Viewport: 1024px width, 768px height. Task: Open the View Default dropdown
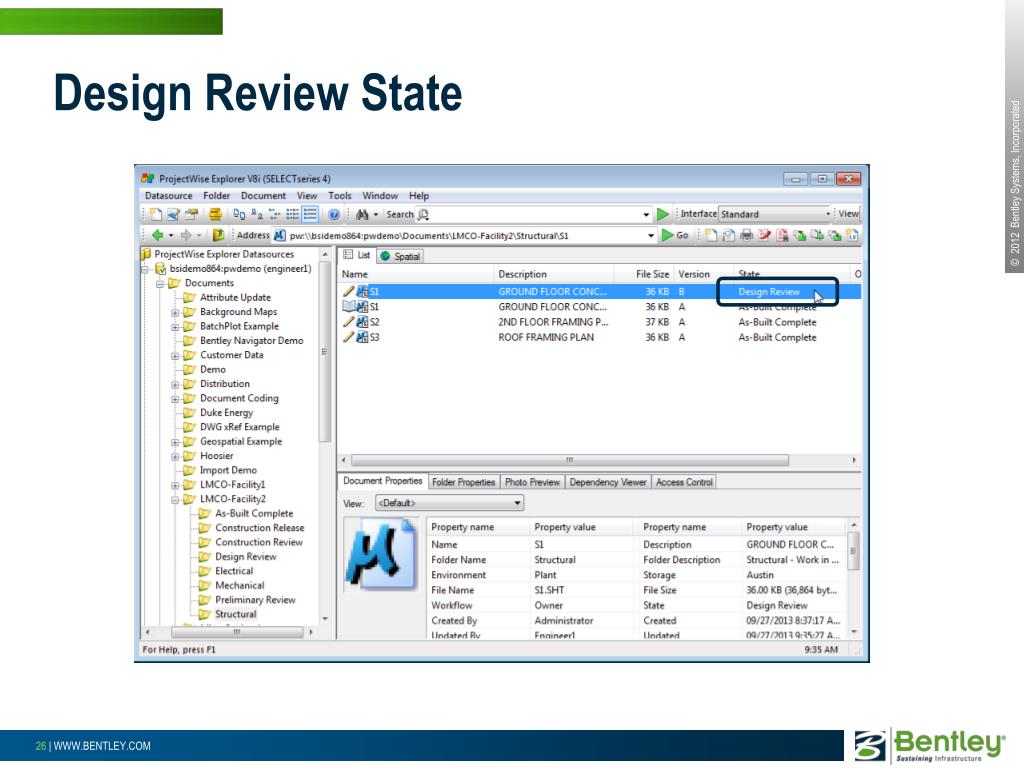(x=449, y=503)
